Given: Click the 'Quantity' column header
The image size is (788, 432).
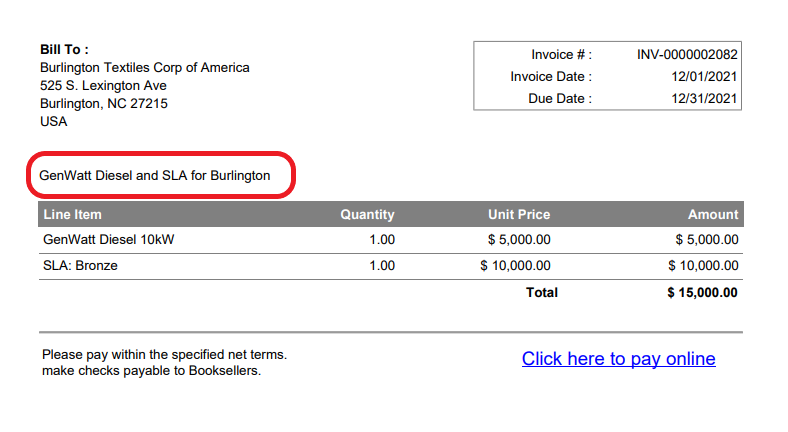Looking at the screenshot, I should point(367,214).
